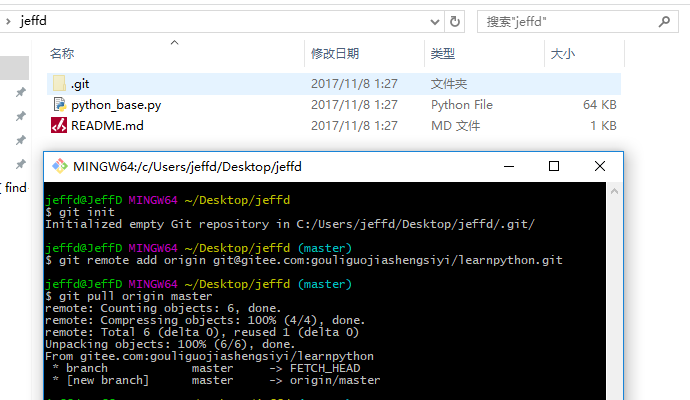Click the 64 KB size cell
The height and width of the screenshot is (400, 690).
(x=599, y=105)
